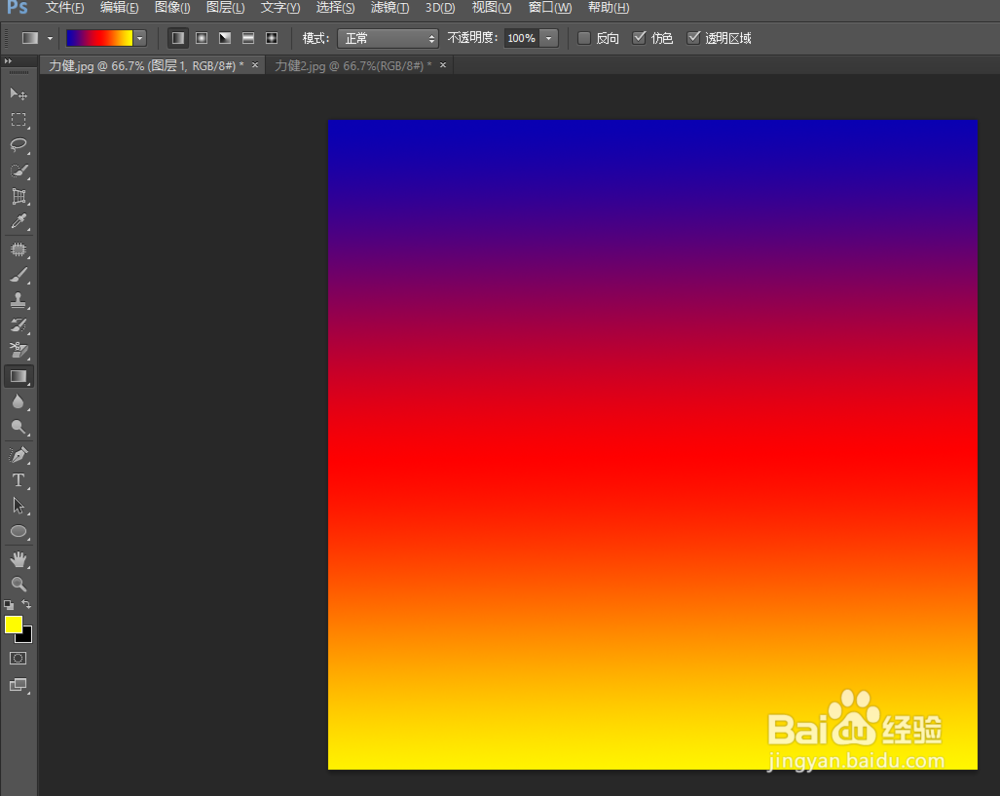The image size is (1000, 796).
Task: Select the Pen tool
Action: click(18, 455)
